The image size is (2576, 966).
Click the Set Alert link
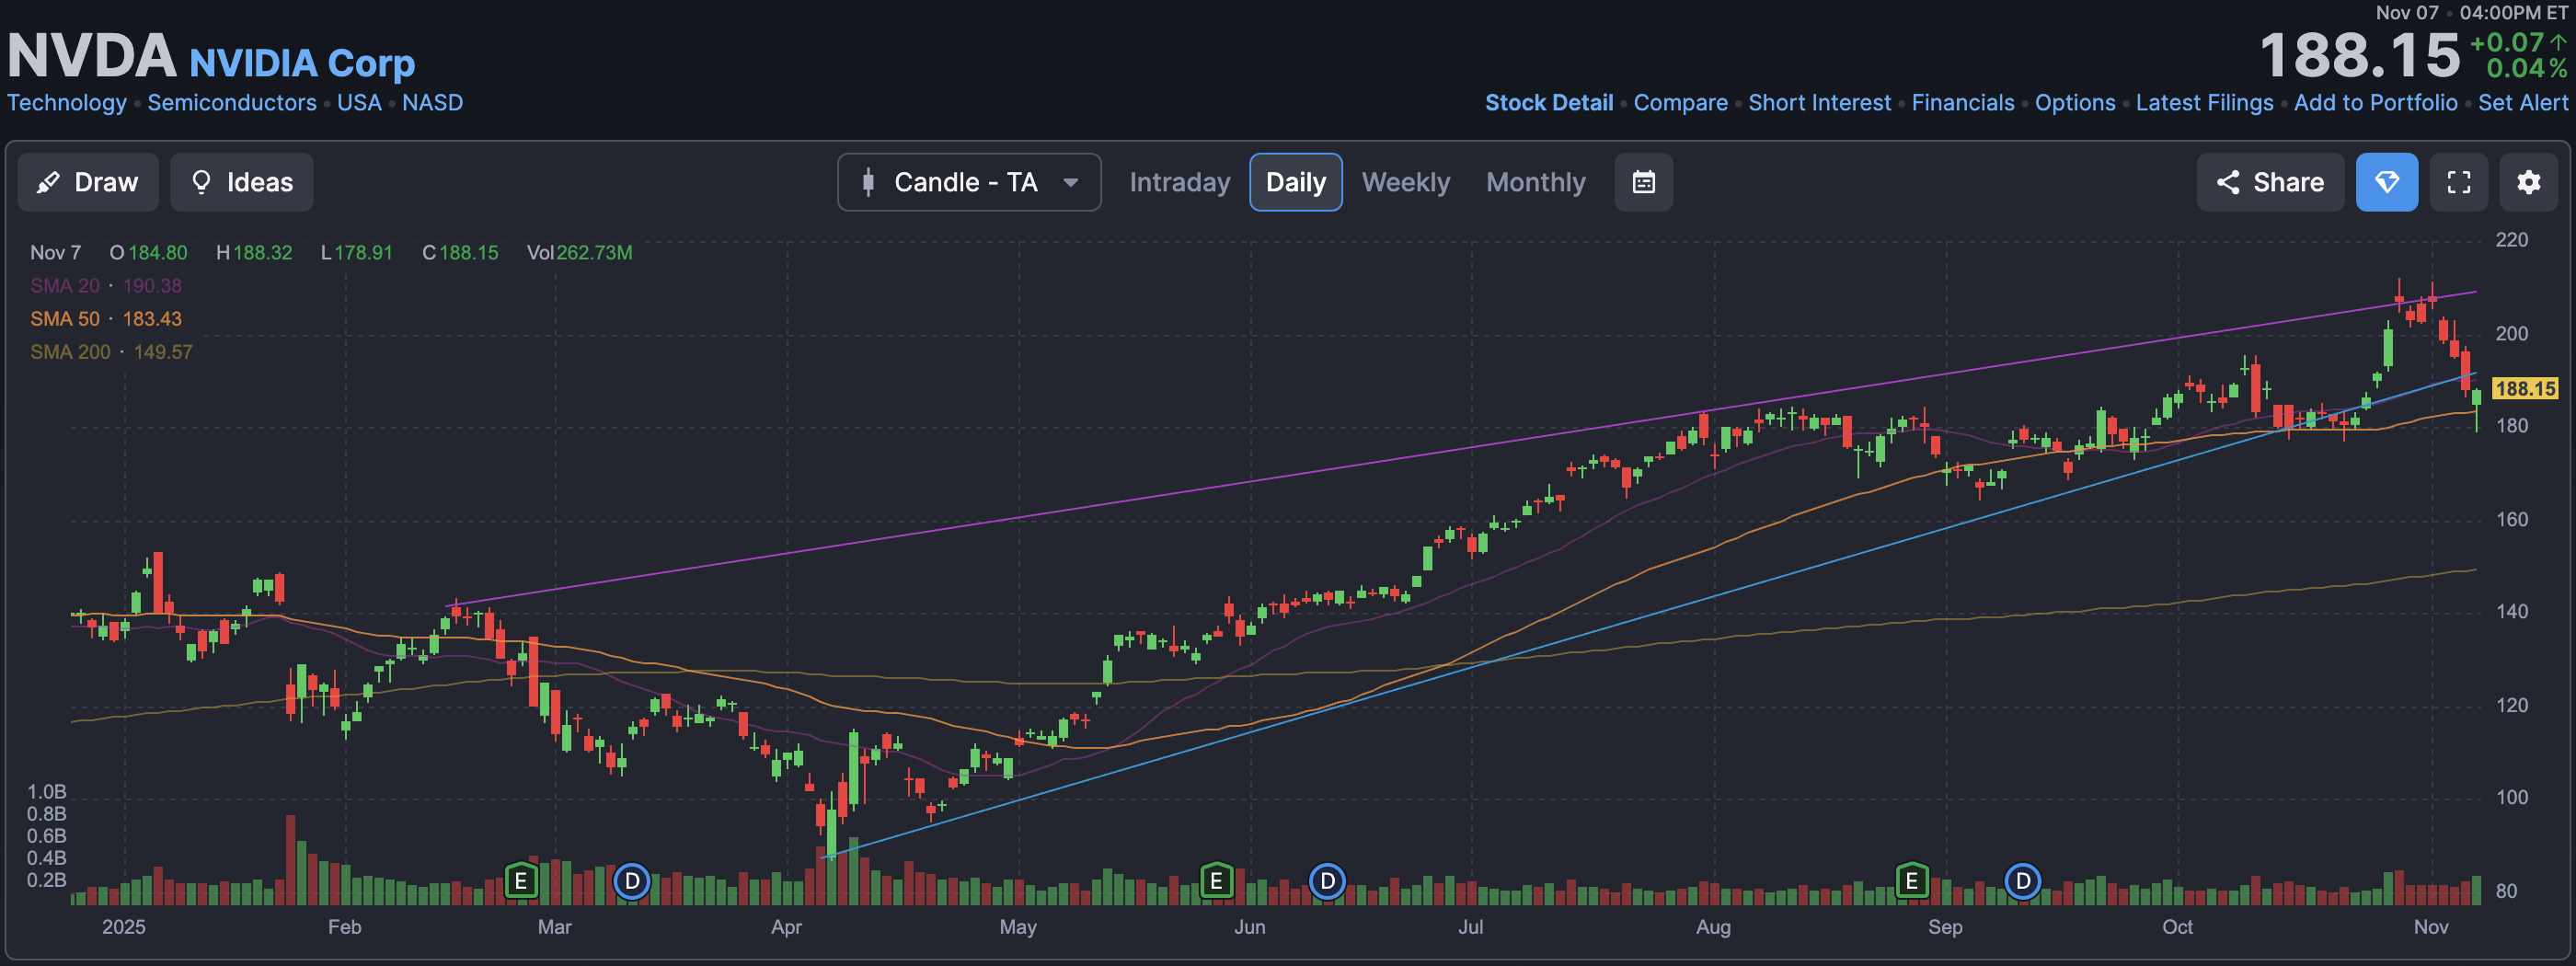click(x=2522, y=103)
